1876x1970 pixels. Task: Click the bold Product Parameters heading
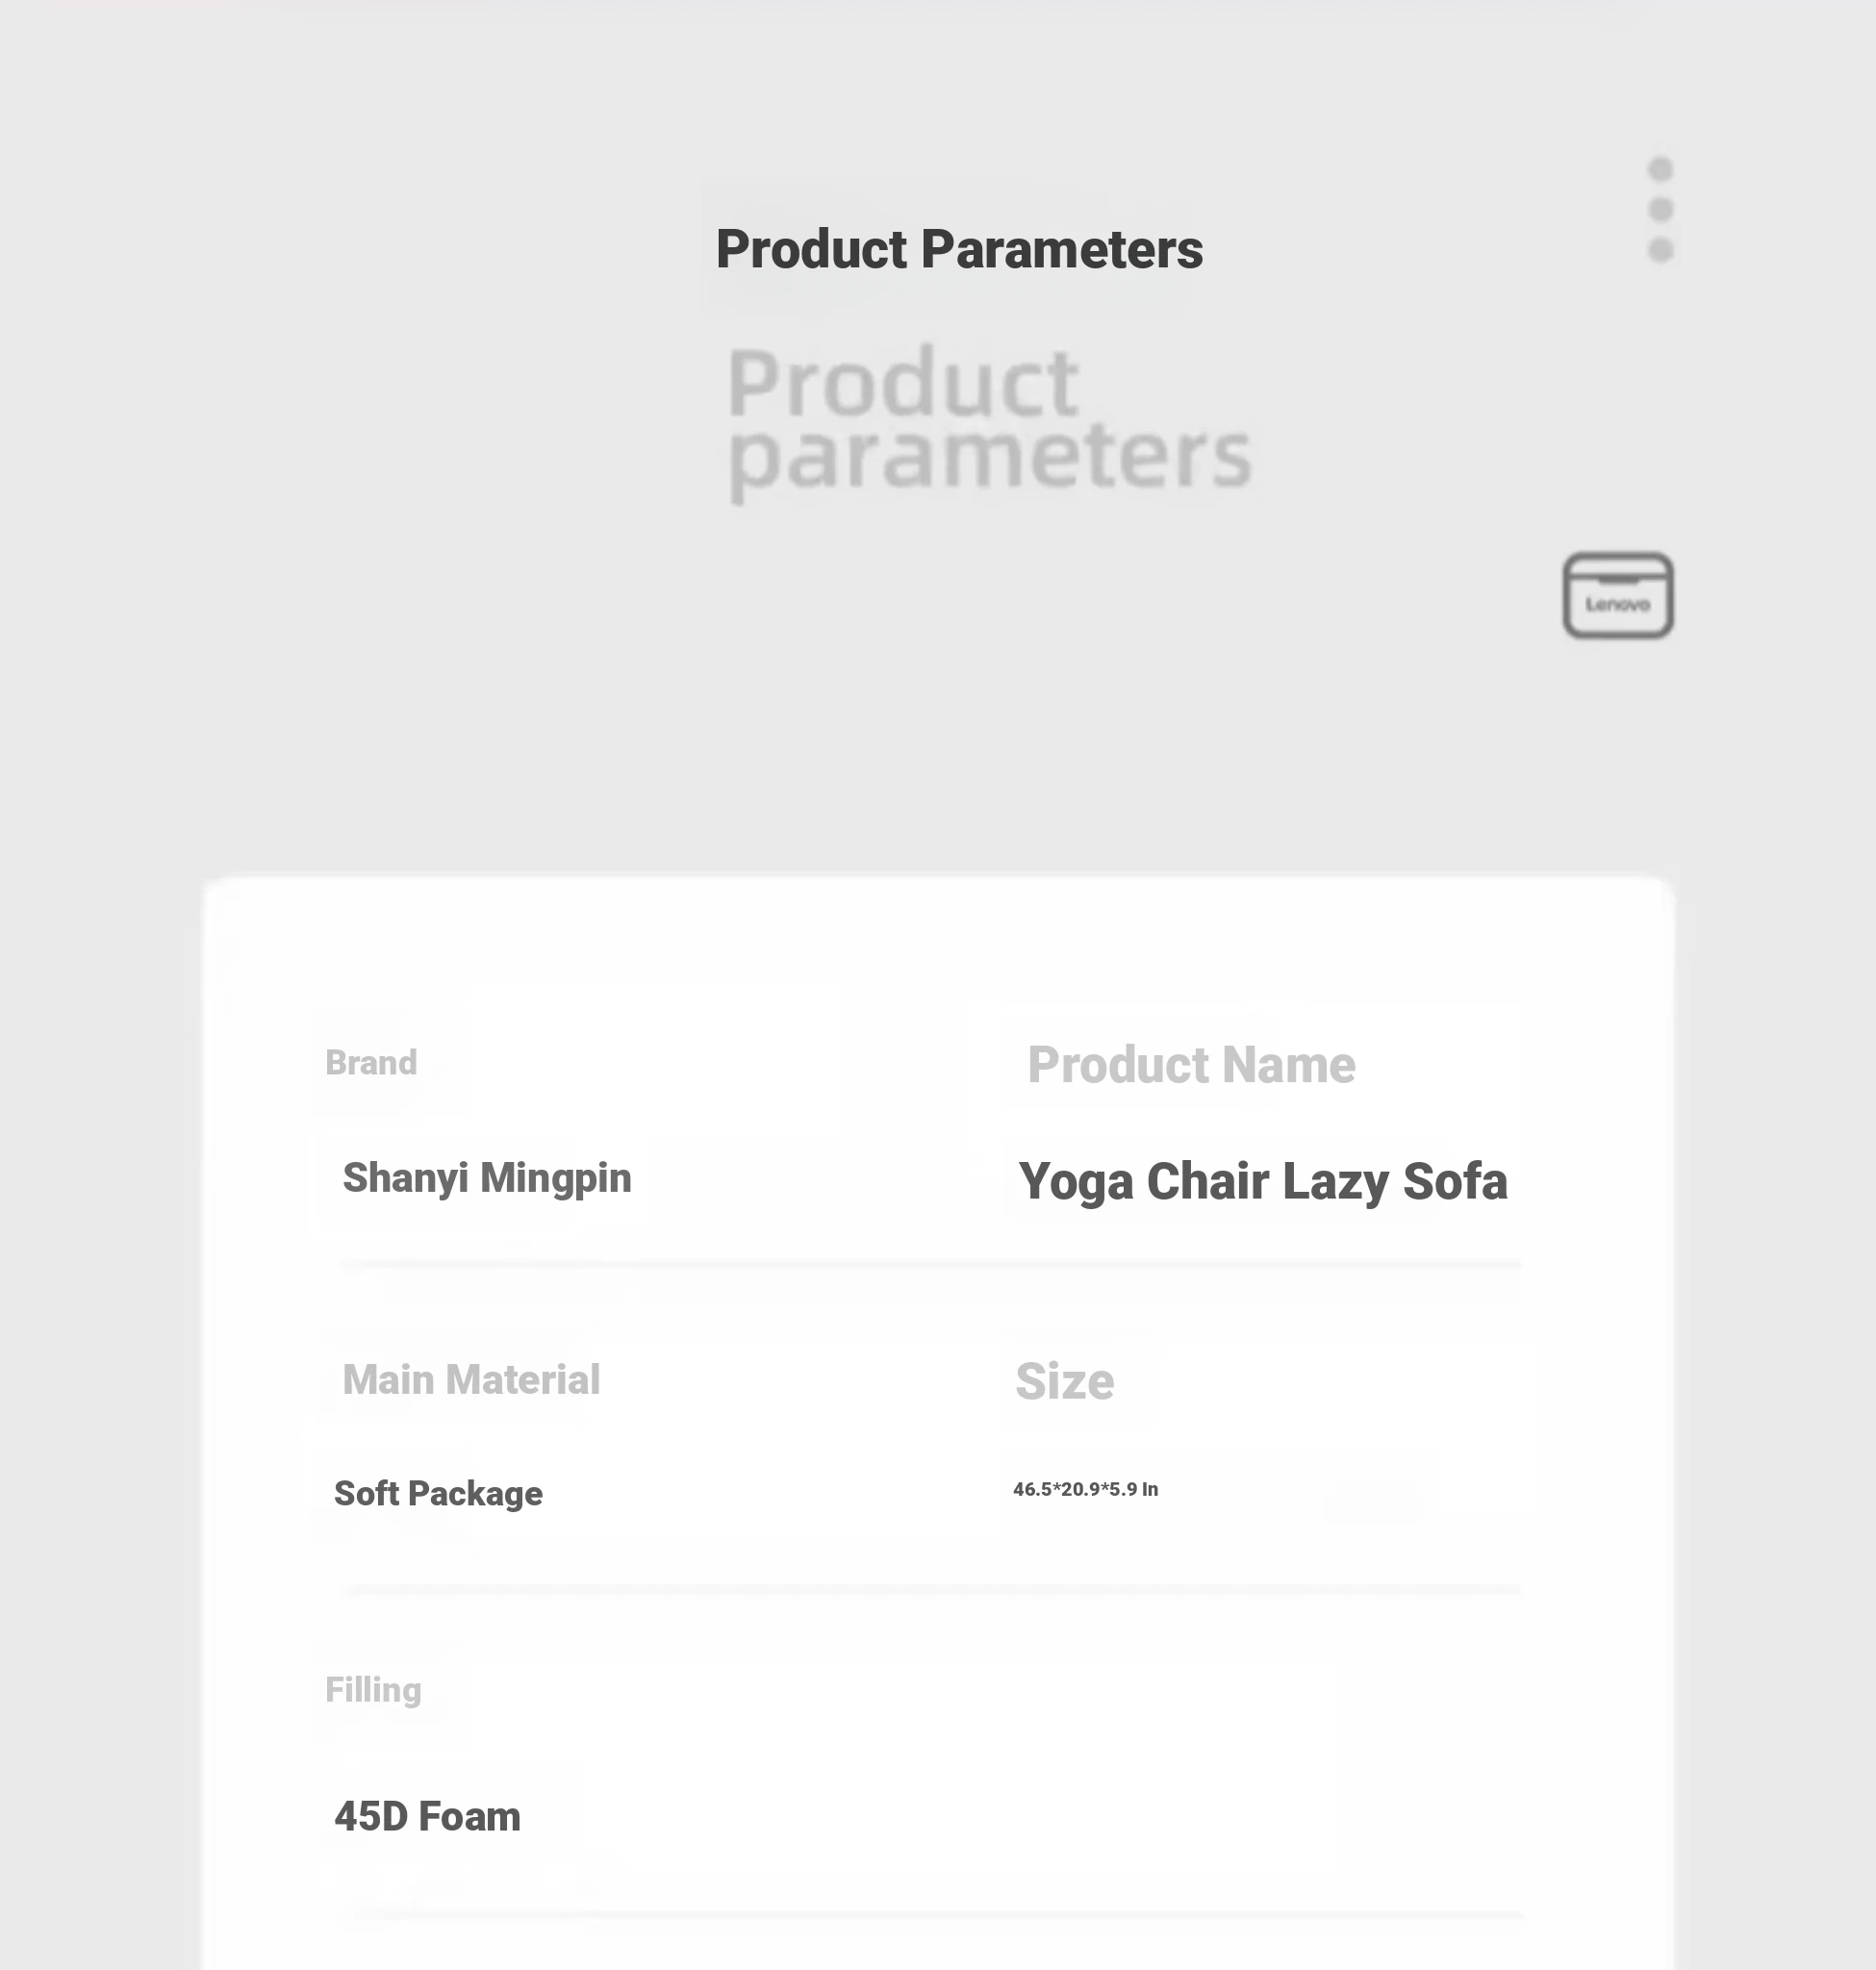coord(959,249)
